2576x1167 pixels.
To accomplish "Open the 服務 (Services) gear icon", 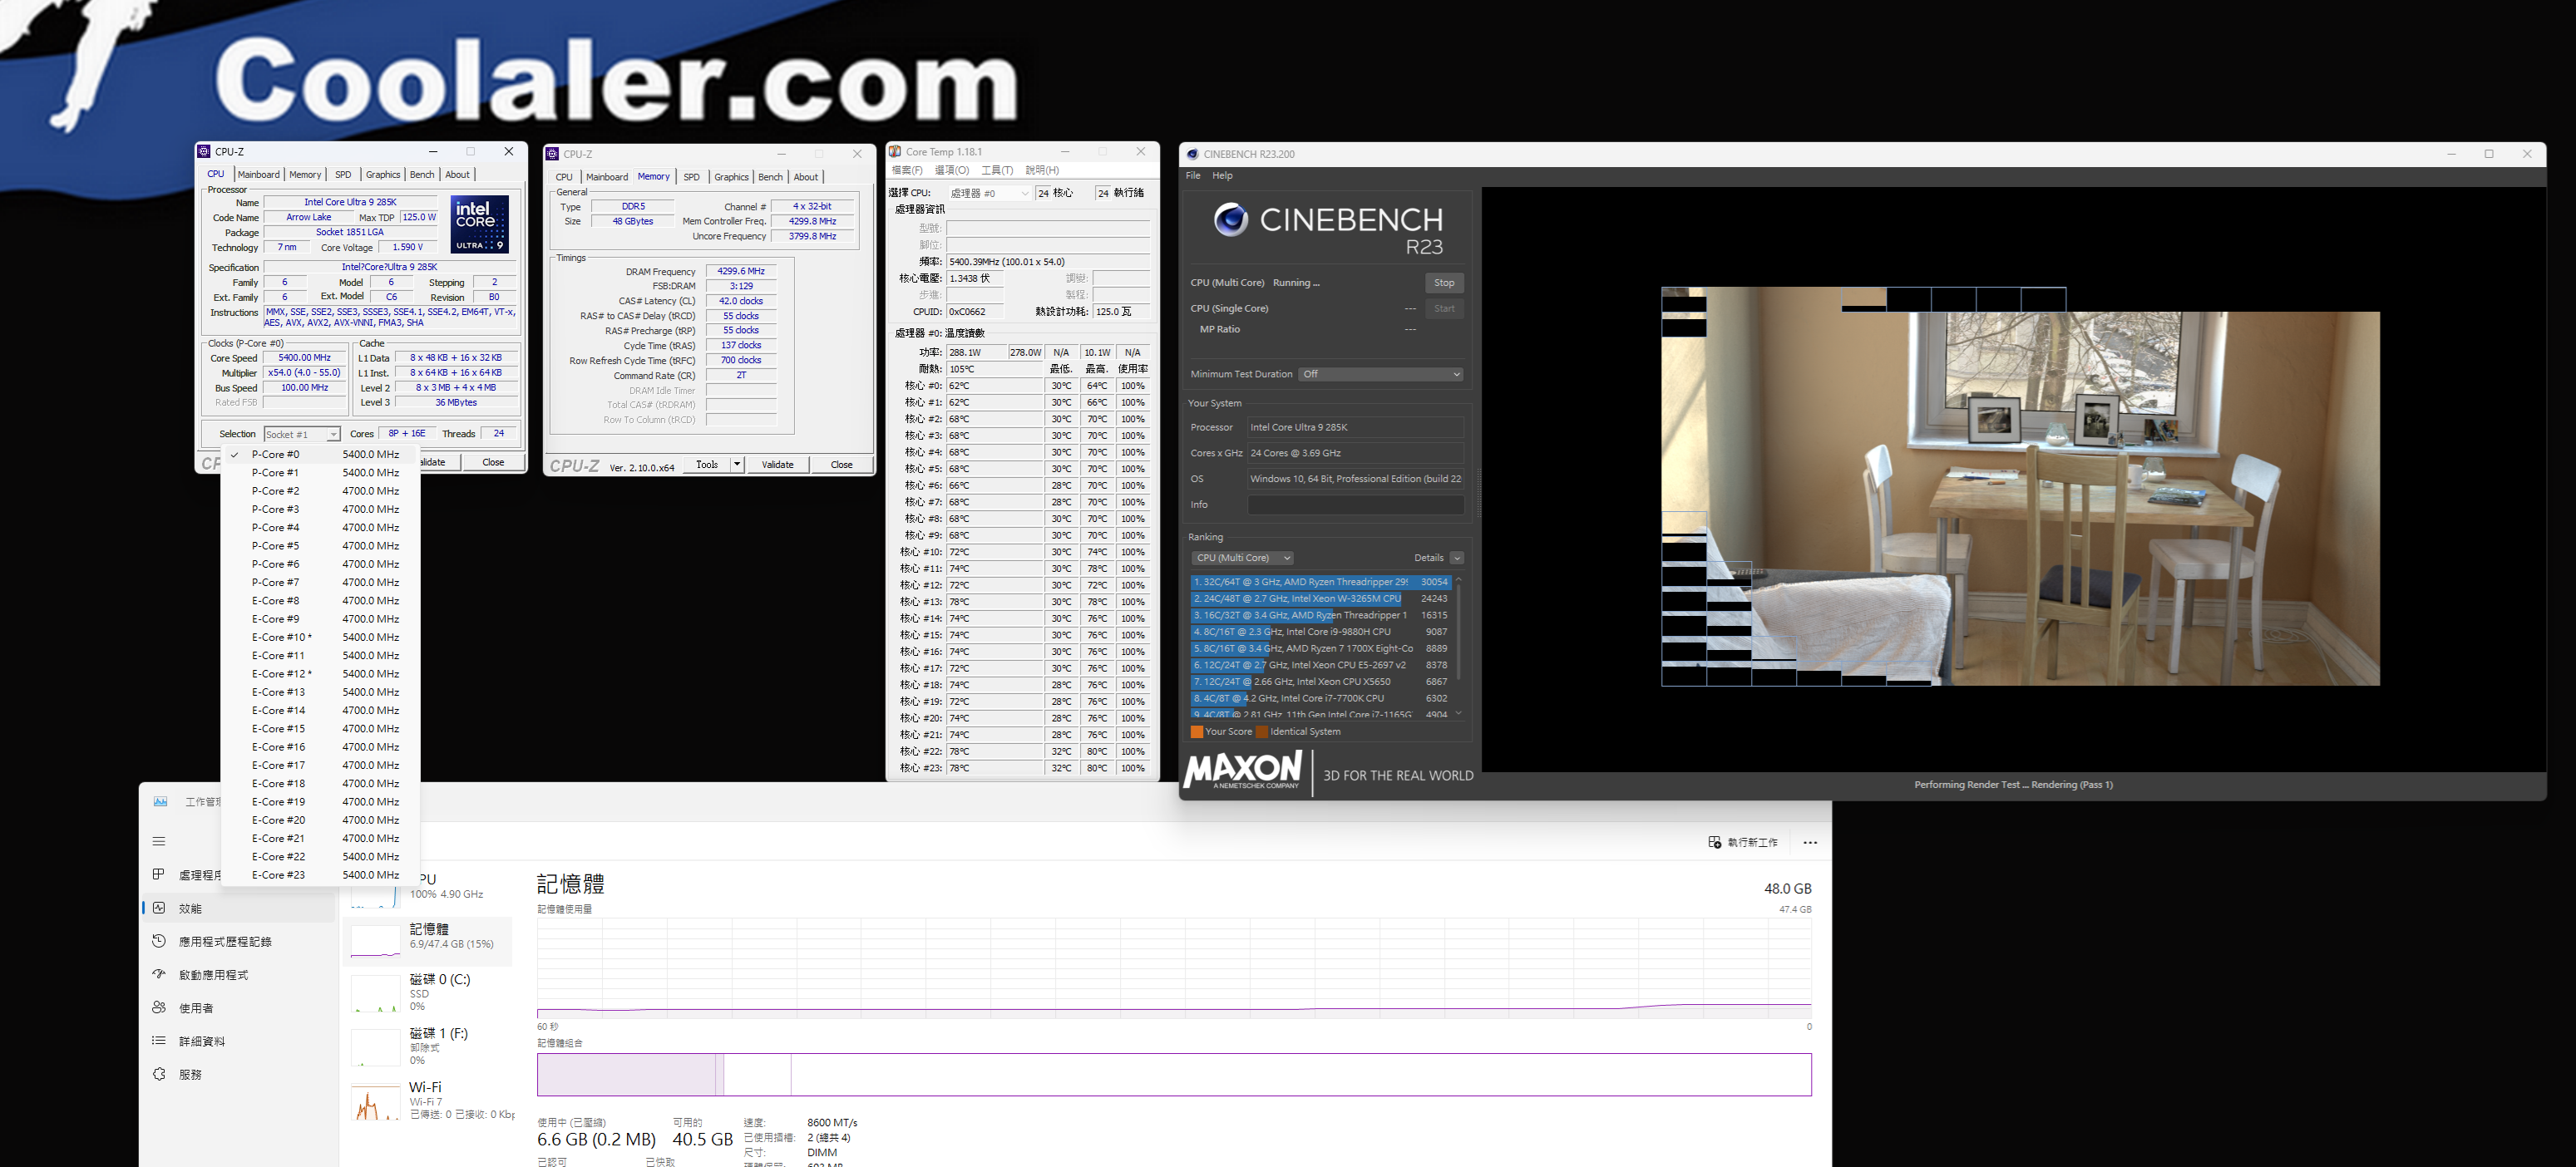I will 159,1074.
